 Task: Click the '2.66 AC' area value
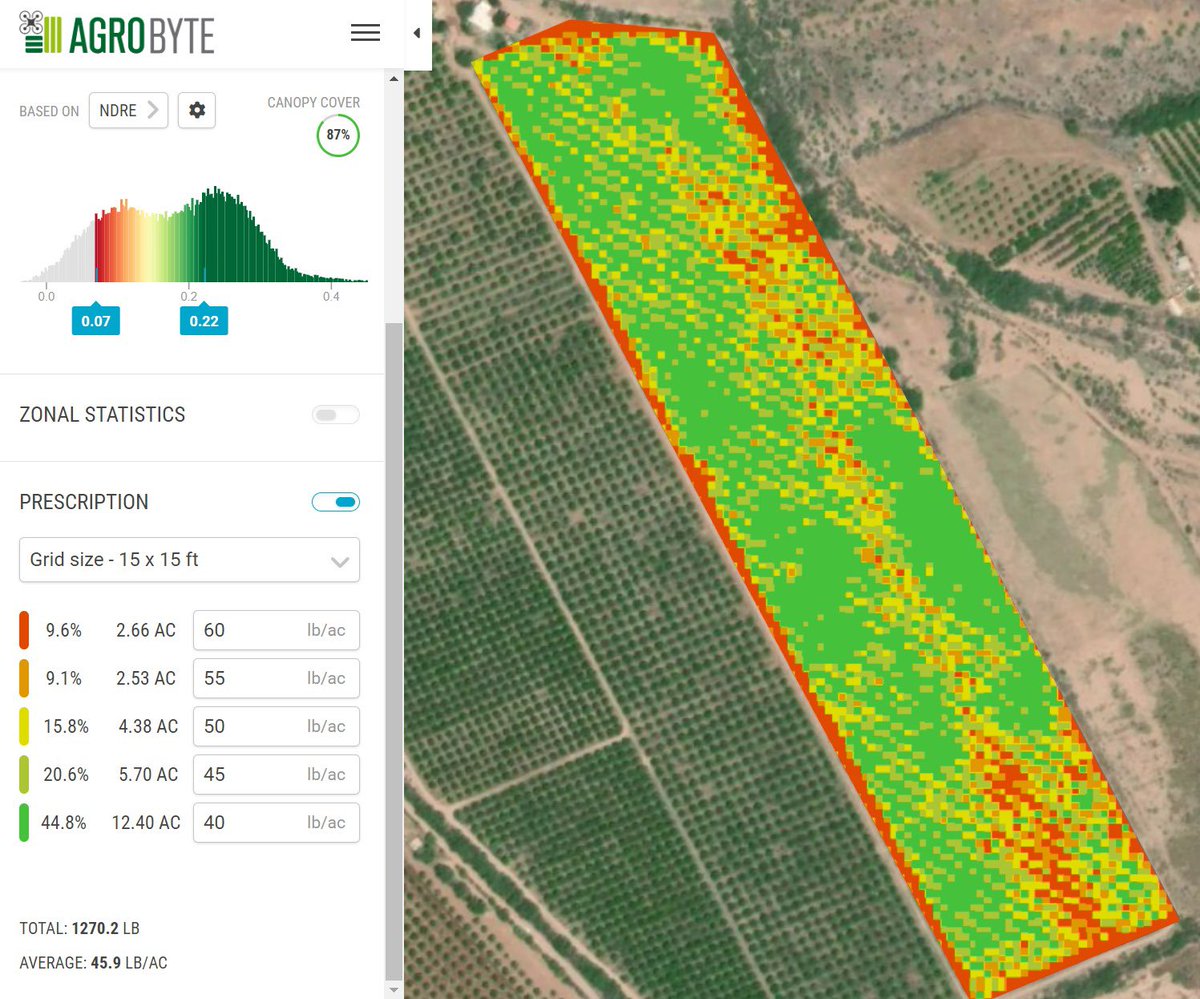146,630
